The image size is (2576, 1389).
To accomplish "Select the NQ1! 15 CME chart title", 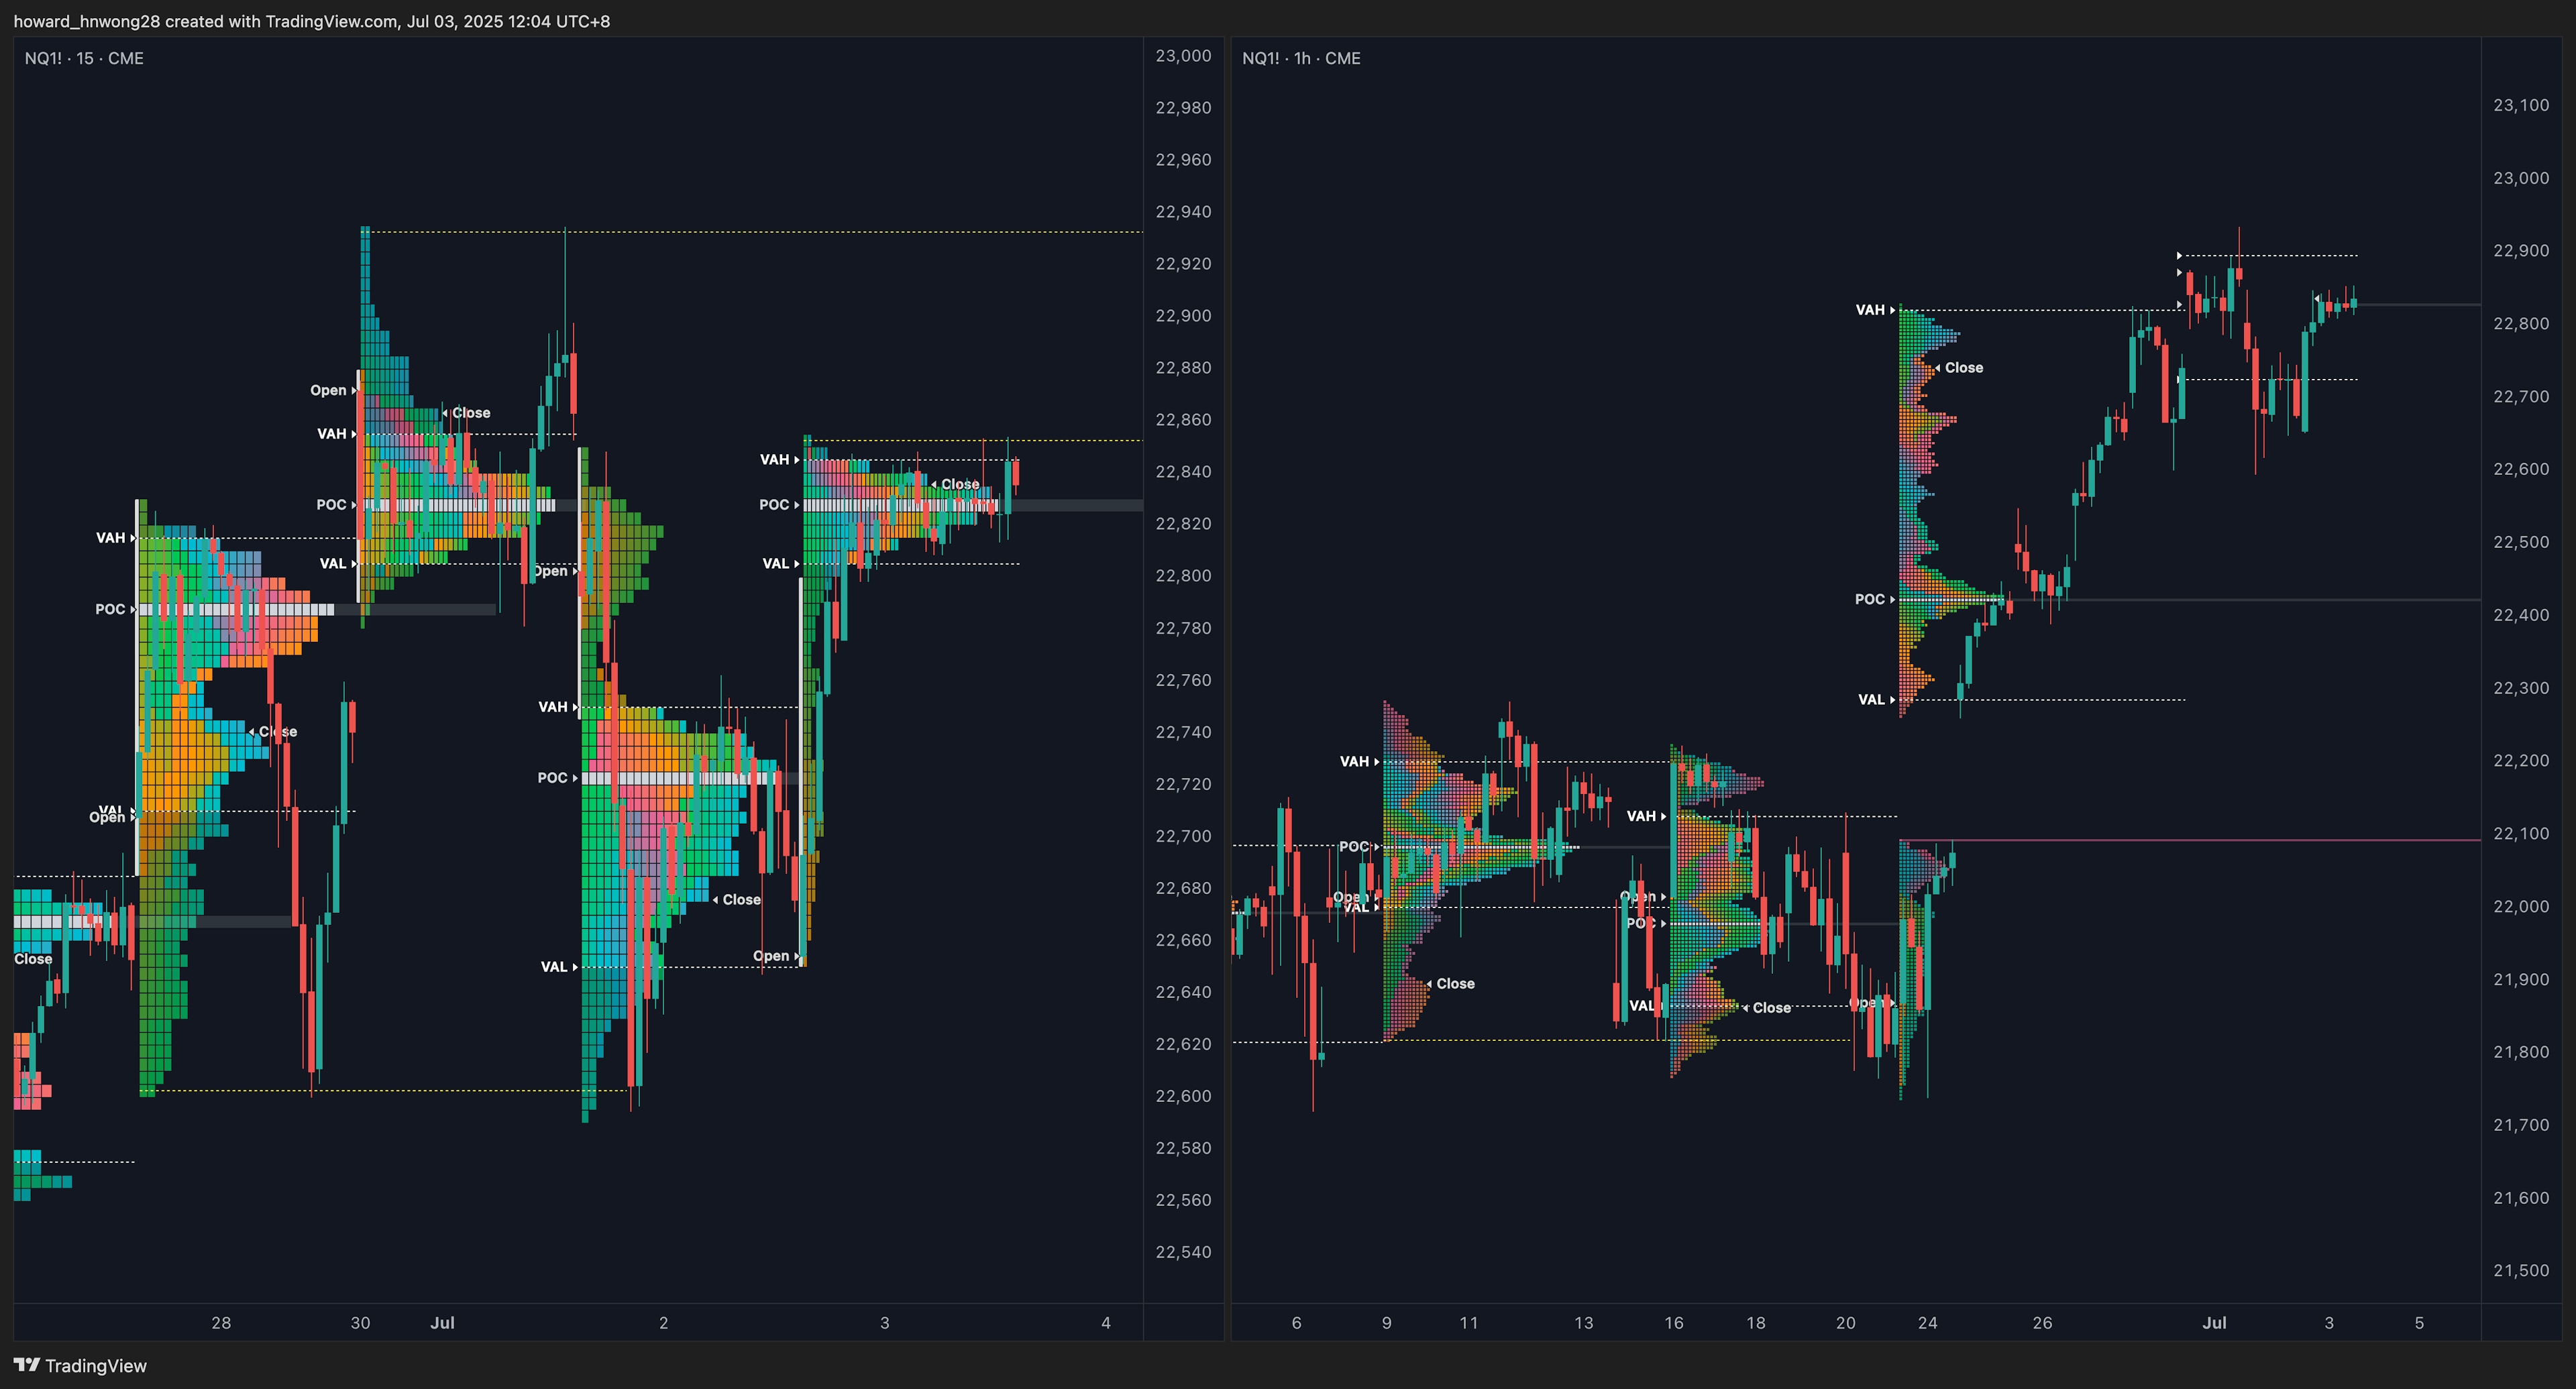I will pyautogui.click(x=84, y=58).
